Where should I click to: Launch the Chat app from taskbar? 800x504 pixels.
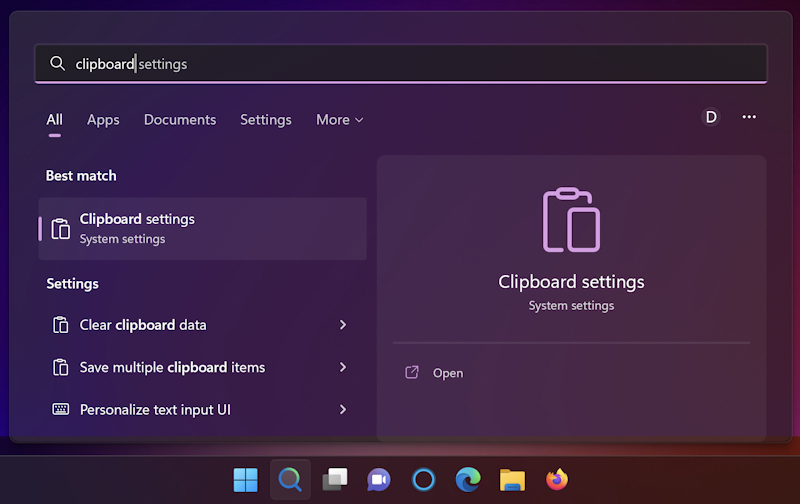coord(379,480)
